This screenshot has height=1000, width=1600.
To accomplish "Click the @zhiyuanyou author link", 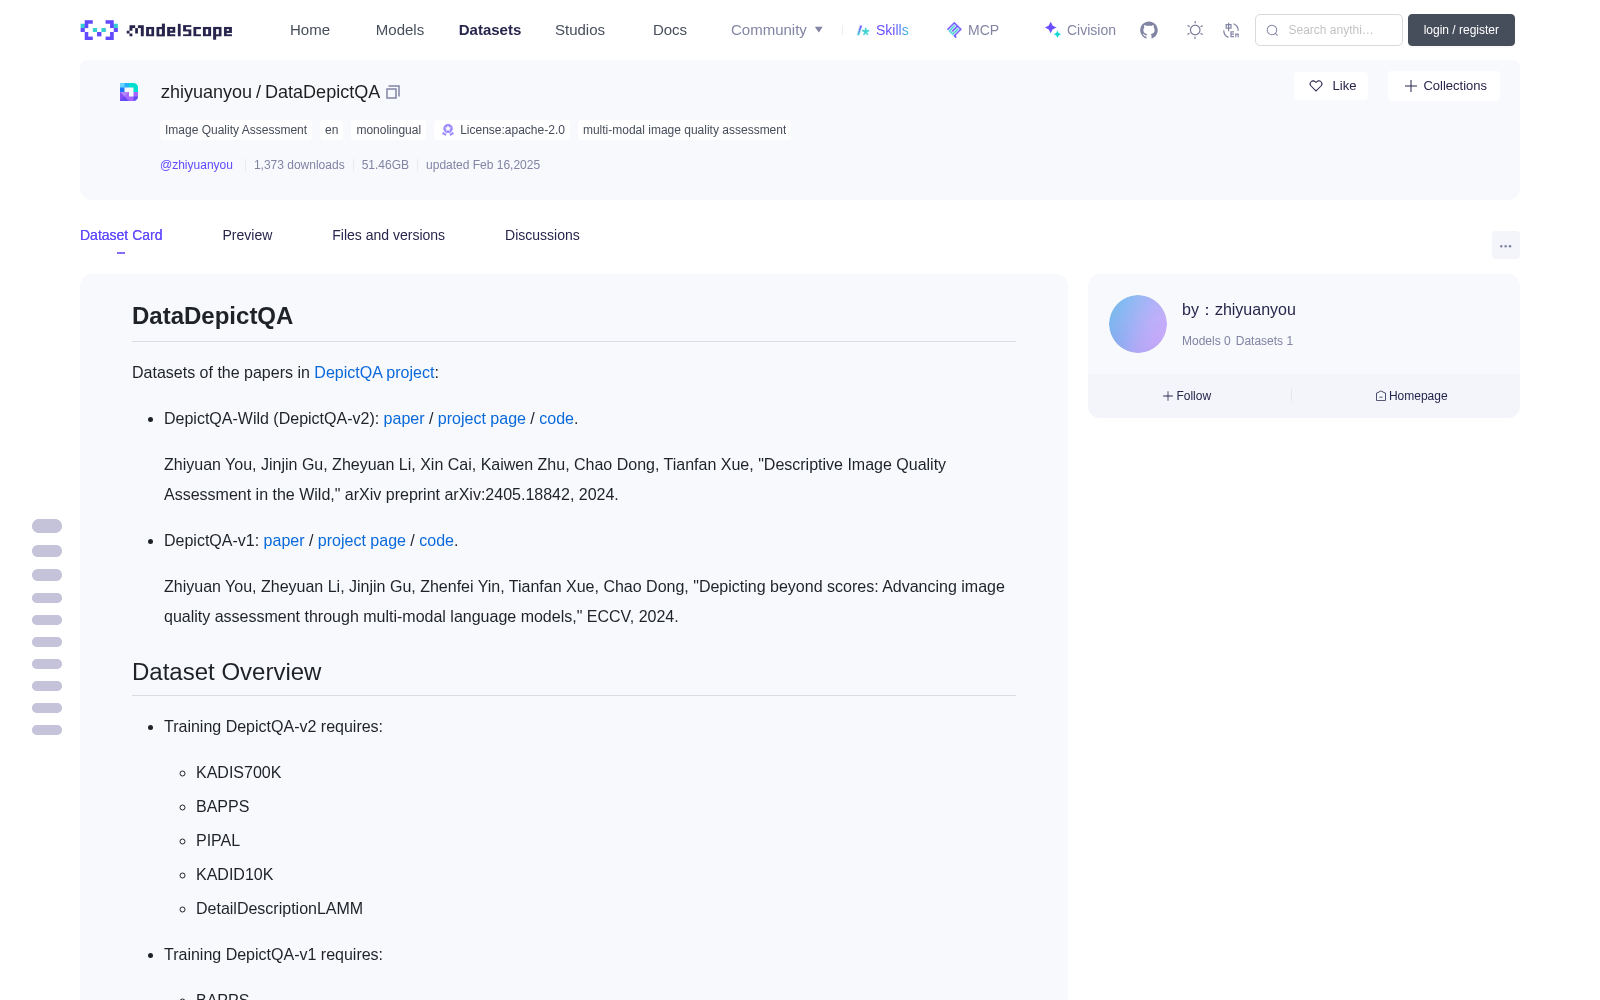I will click(x=196, y=165).
